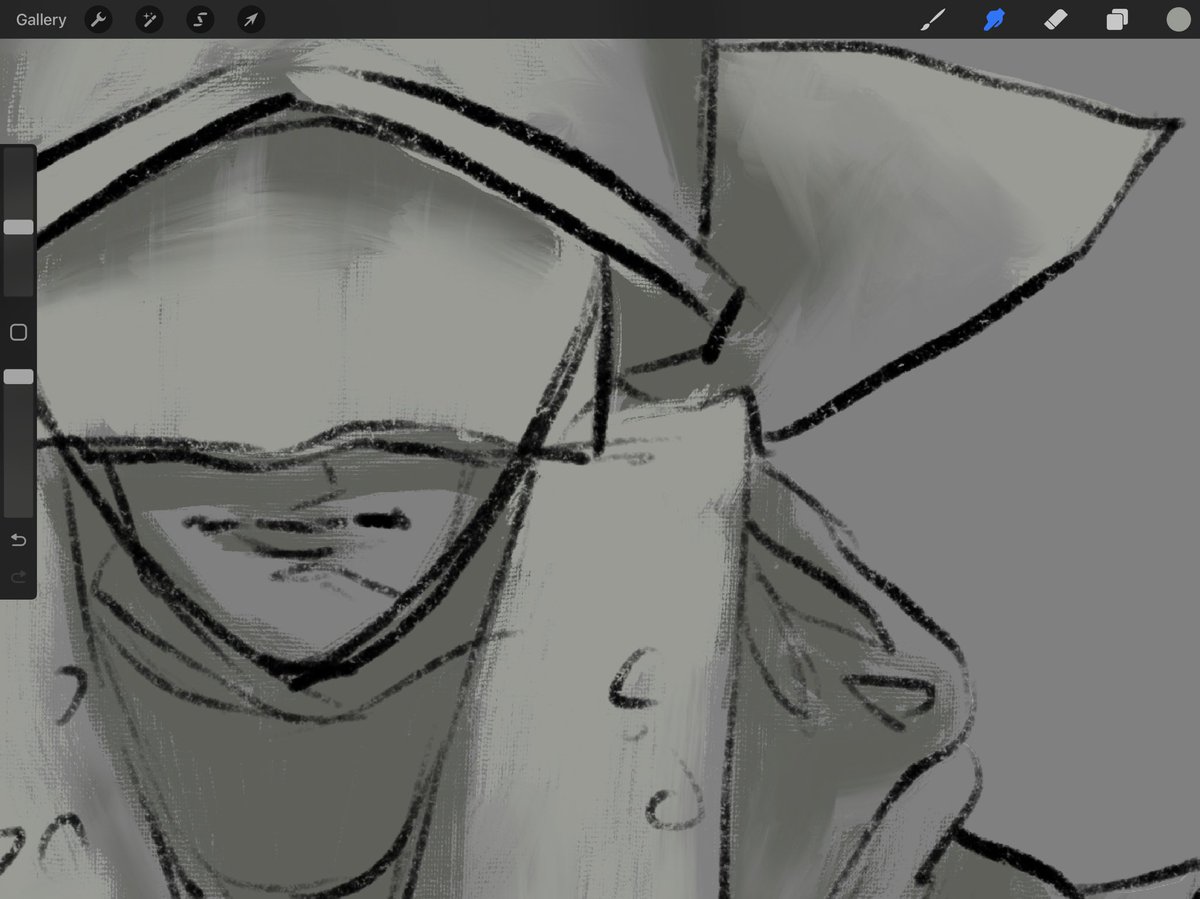Undo the last stroke

click(x=18, y=541)
